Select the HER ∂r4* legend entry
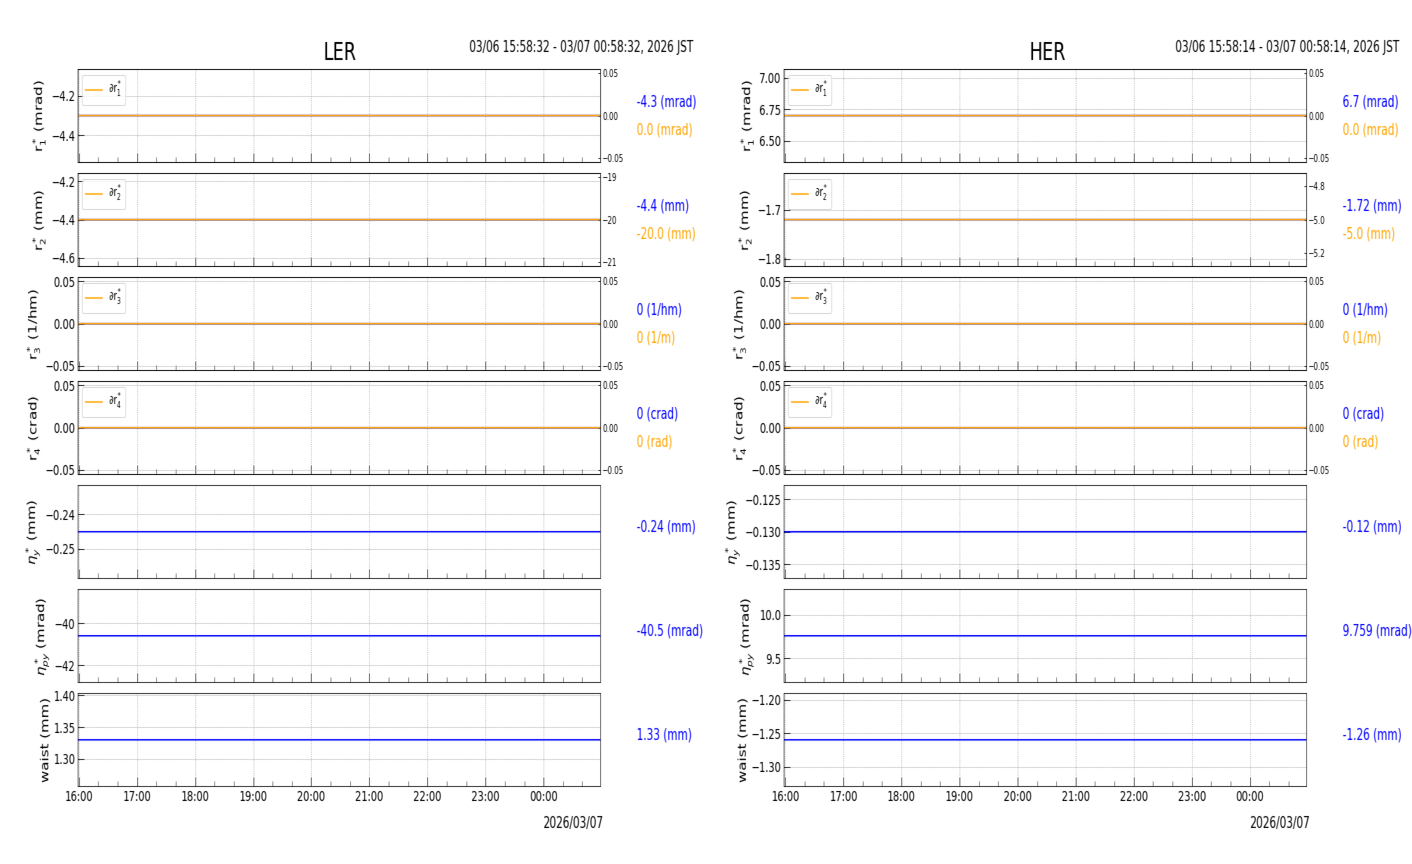Screen dimensions: 1412x864 click(810, 402)
